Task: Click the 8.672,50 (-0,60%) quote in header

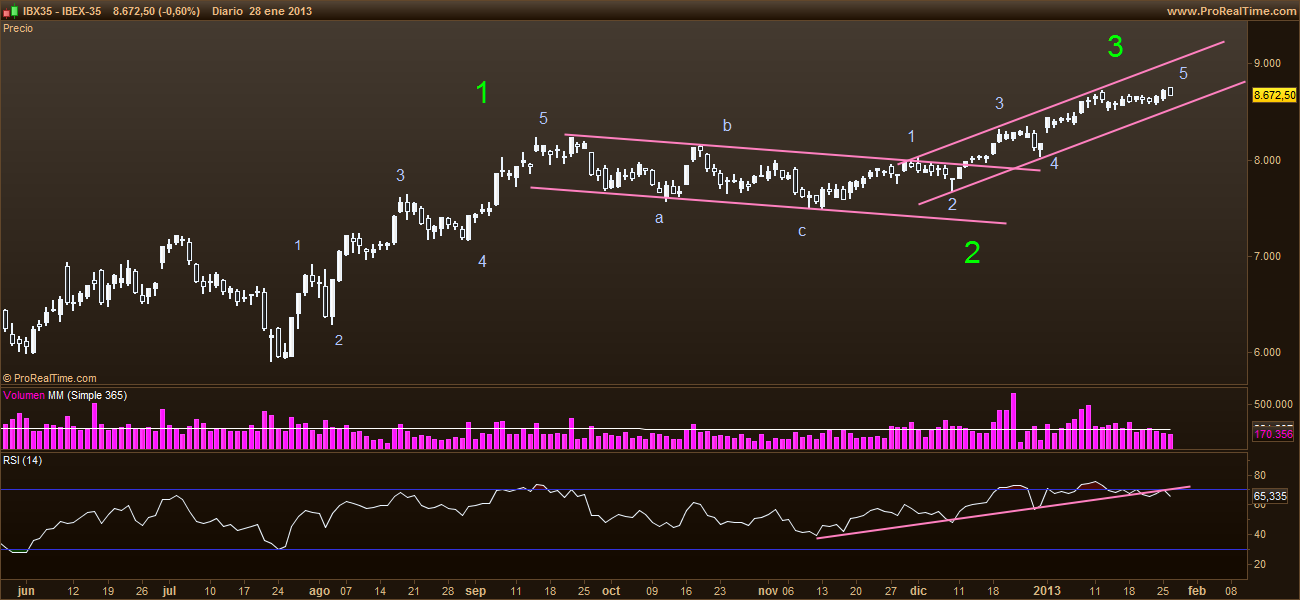Action: point(156,11)
